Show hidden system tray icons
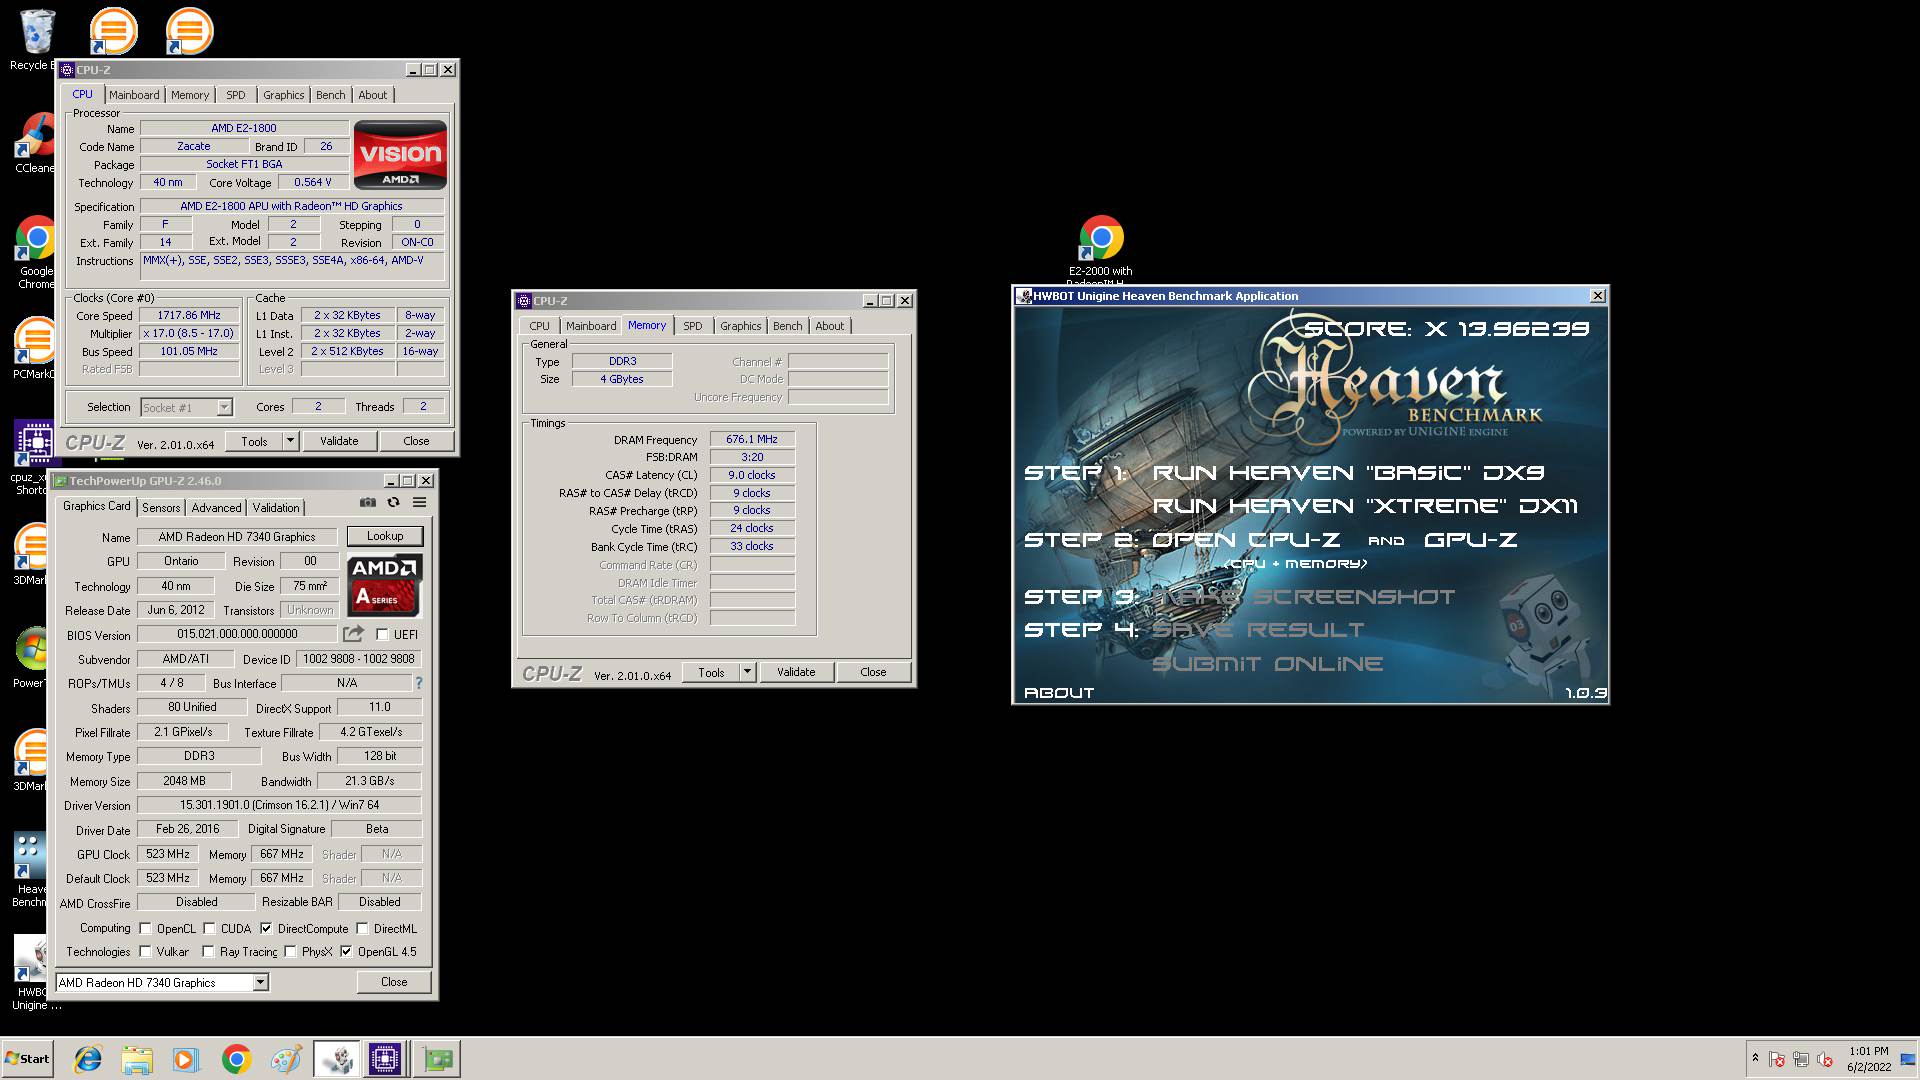Screen dimensions: 1920x1080 coord(1754,1059)
